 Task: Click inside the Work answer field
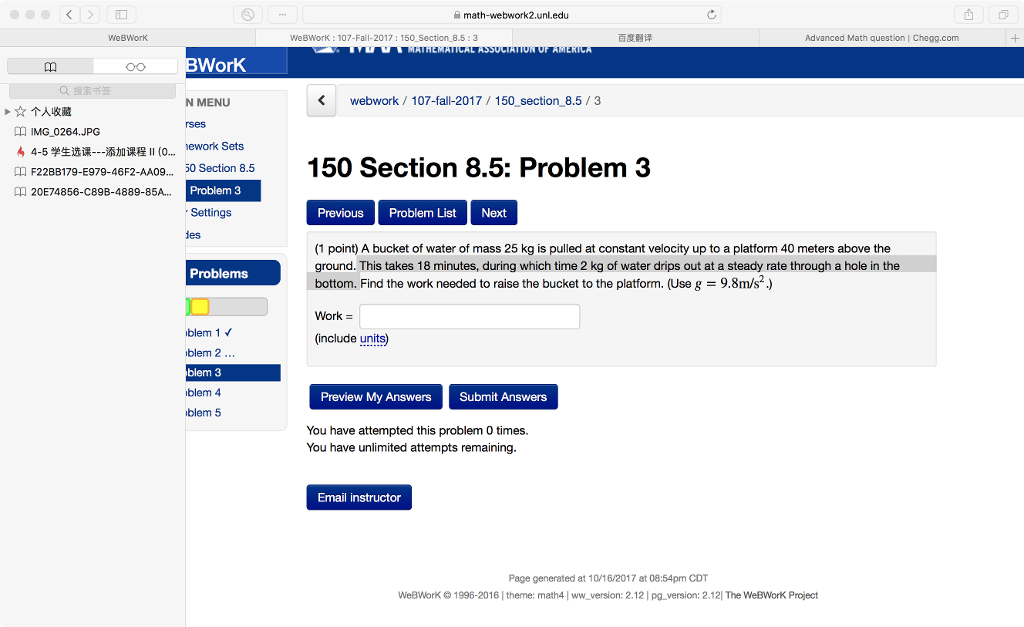click(x=469, y=316)
